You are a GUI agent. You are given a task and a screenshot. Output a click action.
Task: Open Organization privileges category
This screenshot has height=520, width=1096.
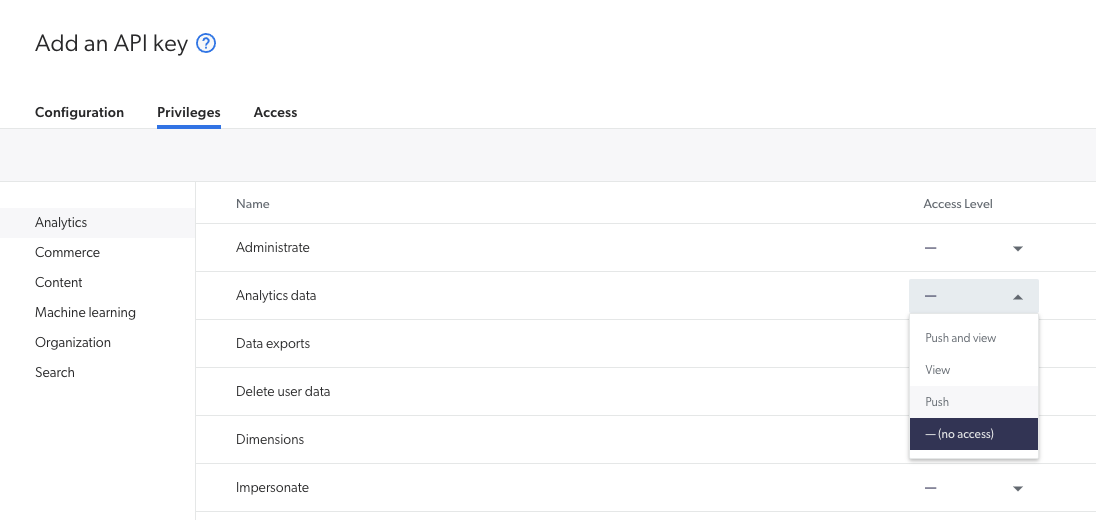click(x=72, y=342)
